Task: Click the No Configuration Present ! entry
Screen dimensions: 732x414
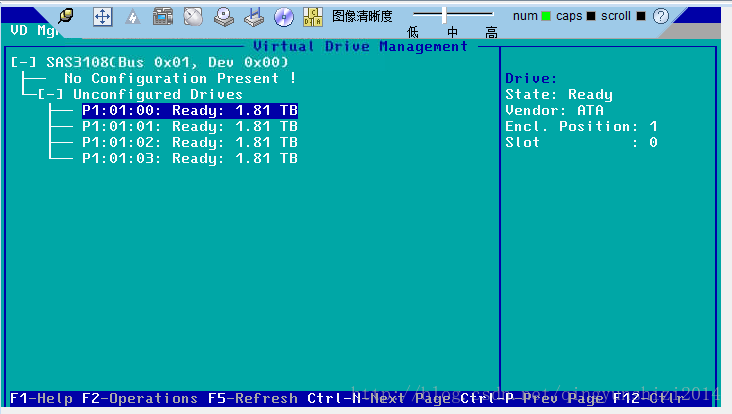Action: coord(180,78)
